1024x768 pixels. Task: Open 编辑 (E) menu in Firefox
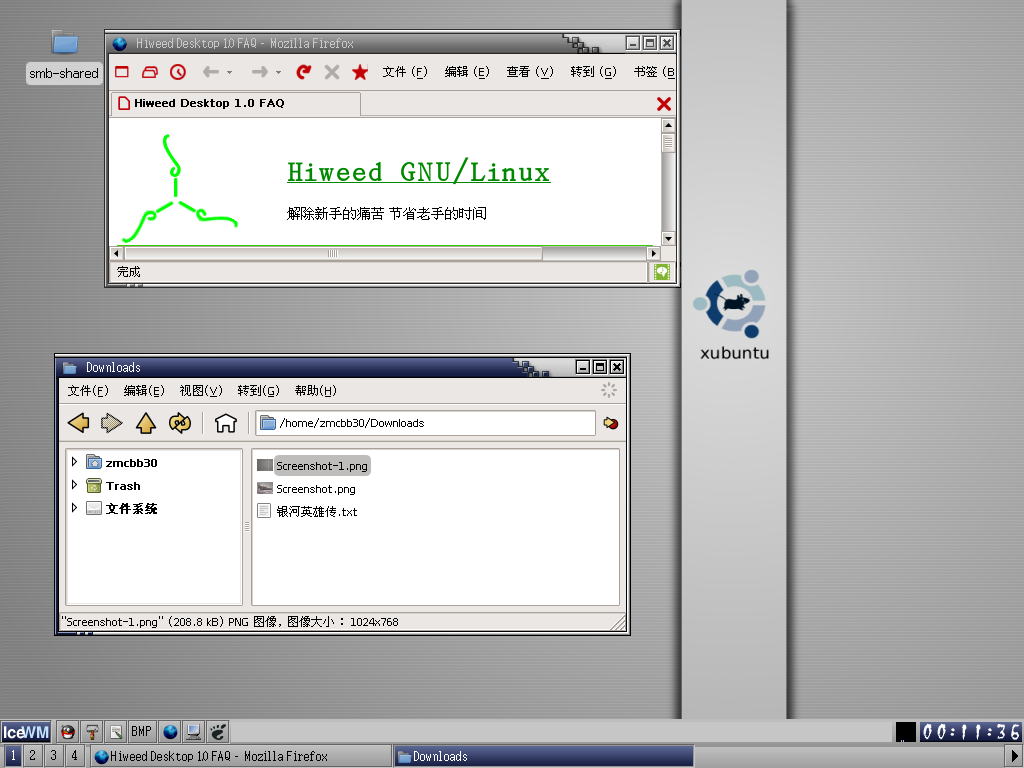[x=467, y=72]
